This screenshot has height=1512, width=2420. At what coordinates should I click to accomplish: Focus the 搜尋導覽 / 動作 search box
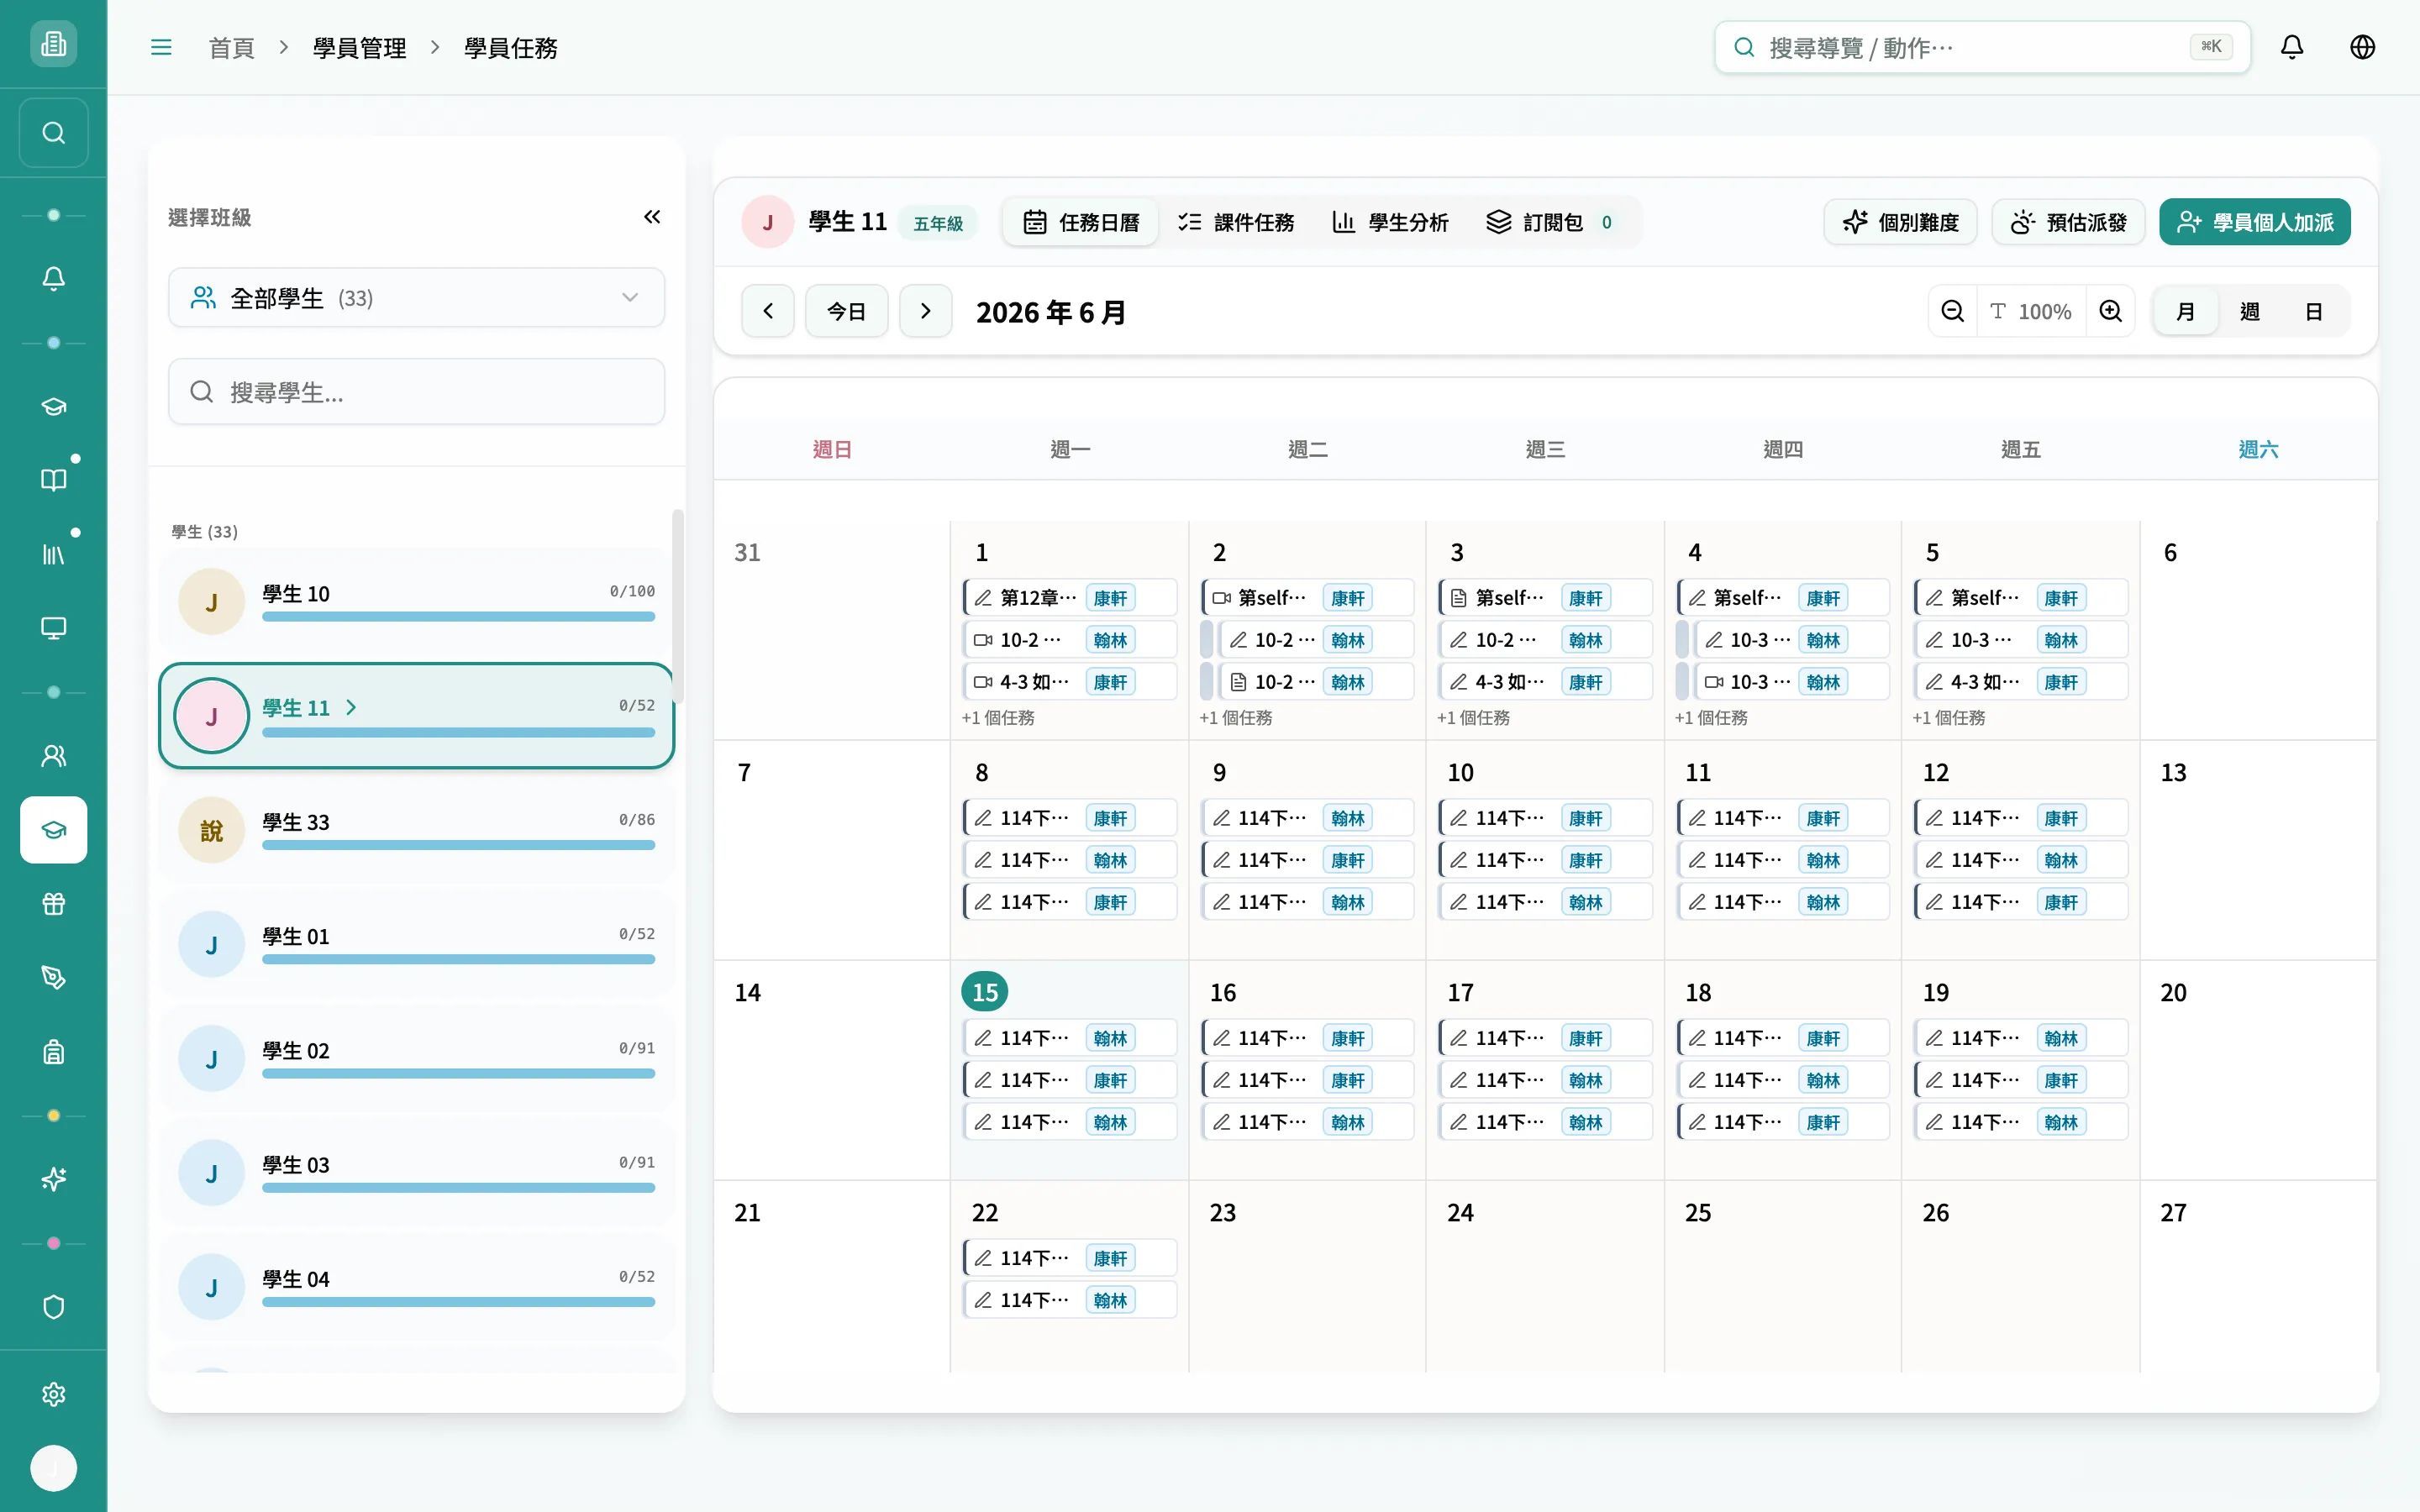coord(1983,47)
